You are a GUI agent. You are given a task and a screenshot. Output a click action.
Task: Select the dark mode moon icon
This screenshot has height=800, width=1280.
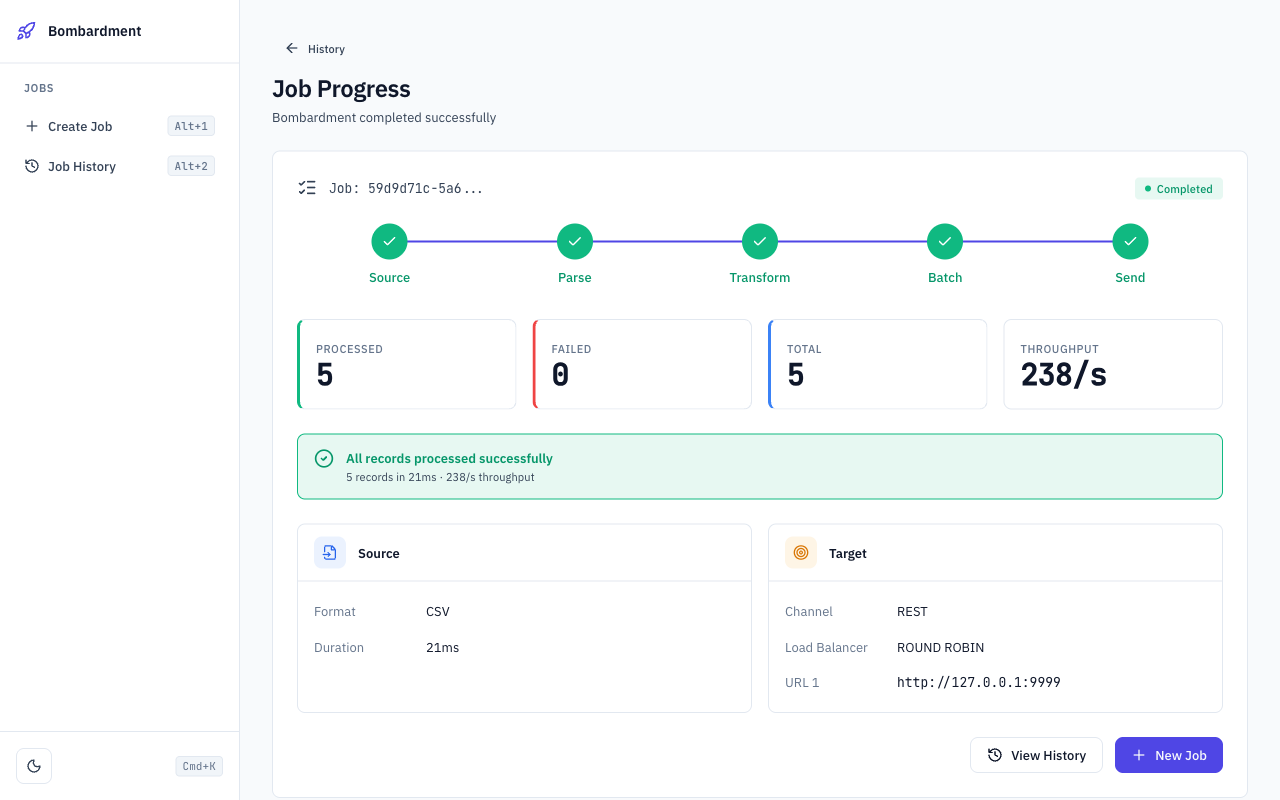(x=33, y=765)
